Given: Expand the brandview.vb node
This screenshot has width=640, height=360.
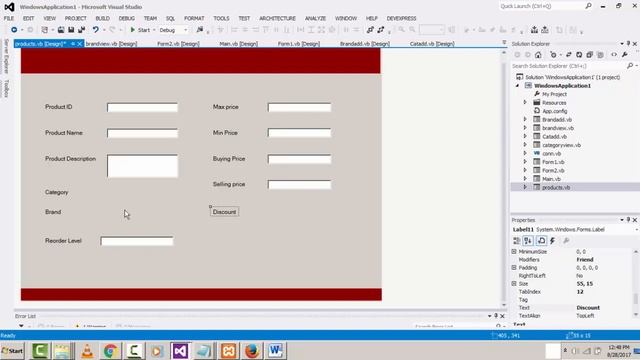Looking at the screenshot, I should pos(525,128).
